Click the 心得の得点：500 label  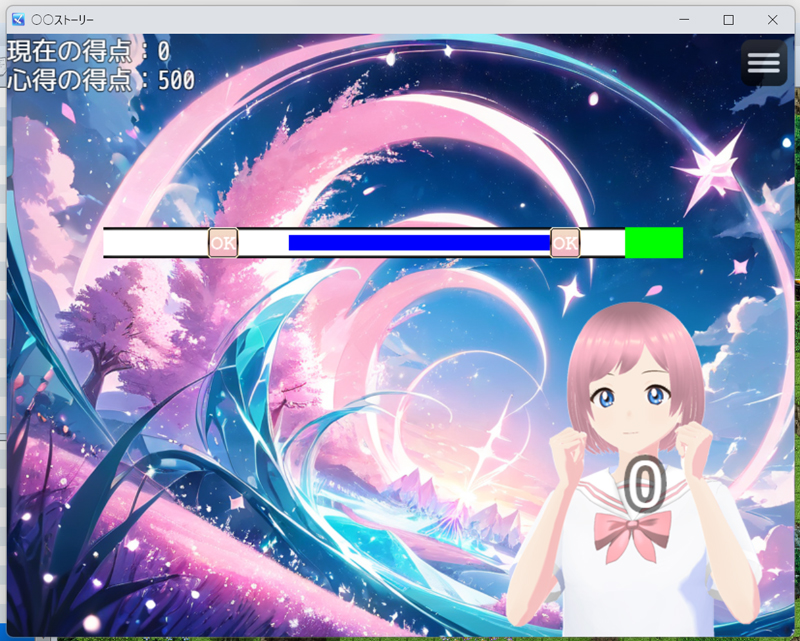click(100, 80)
